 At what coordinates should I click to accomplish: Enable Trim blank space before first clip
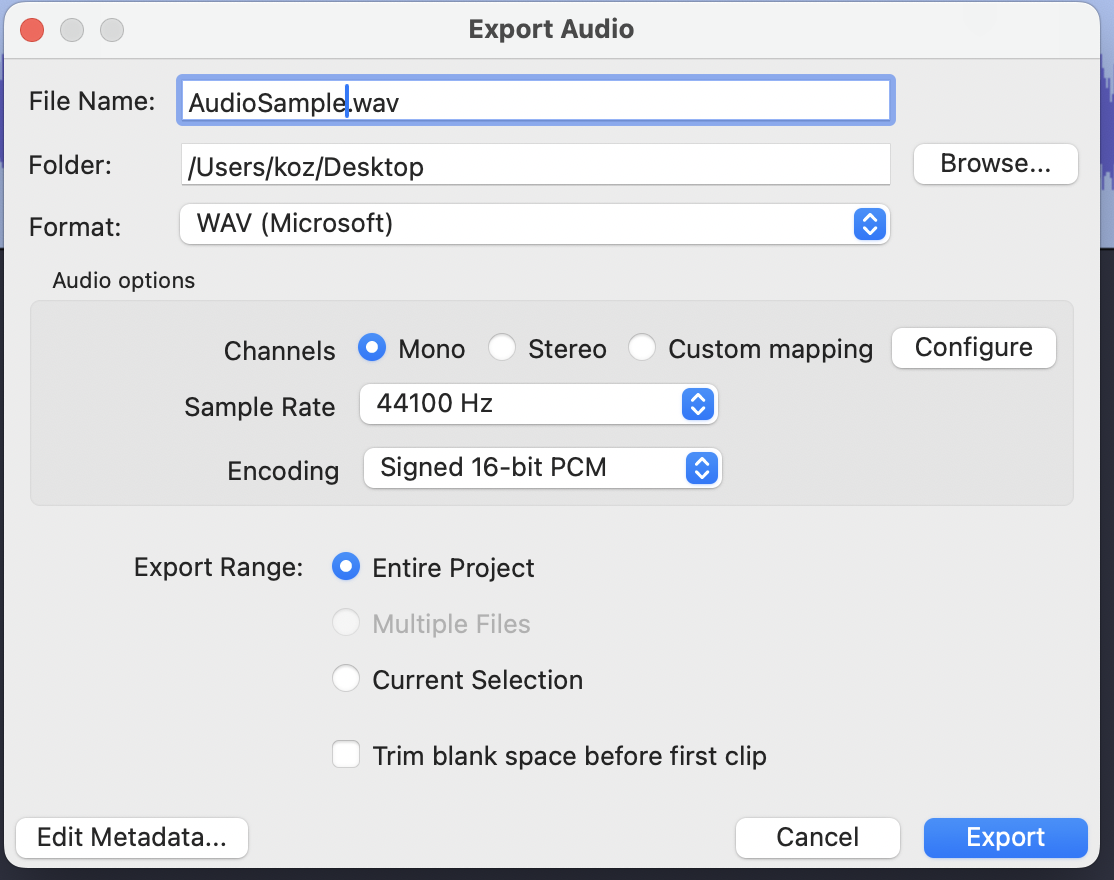tap(346, 755)
